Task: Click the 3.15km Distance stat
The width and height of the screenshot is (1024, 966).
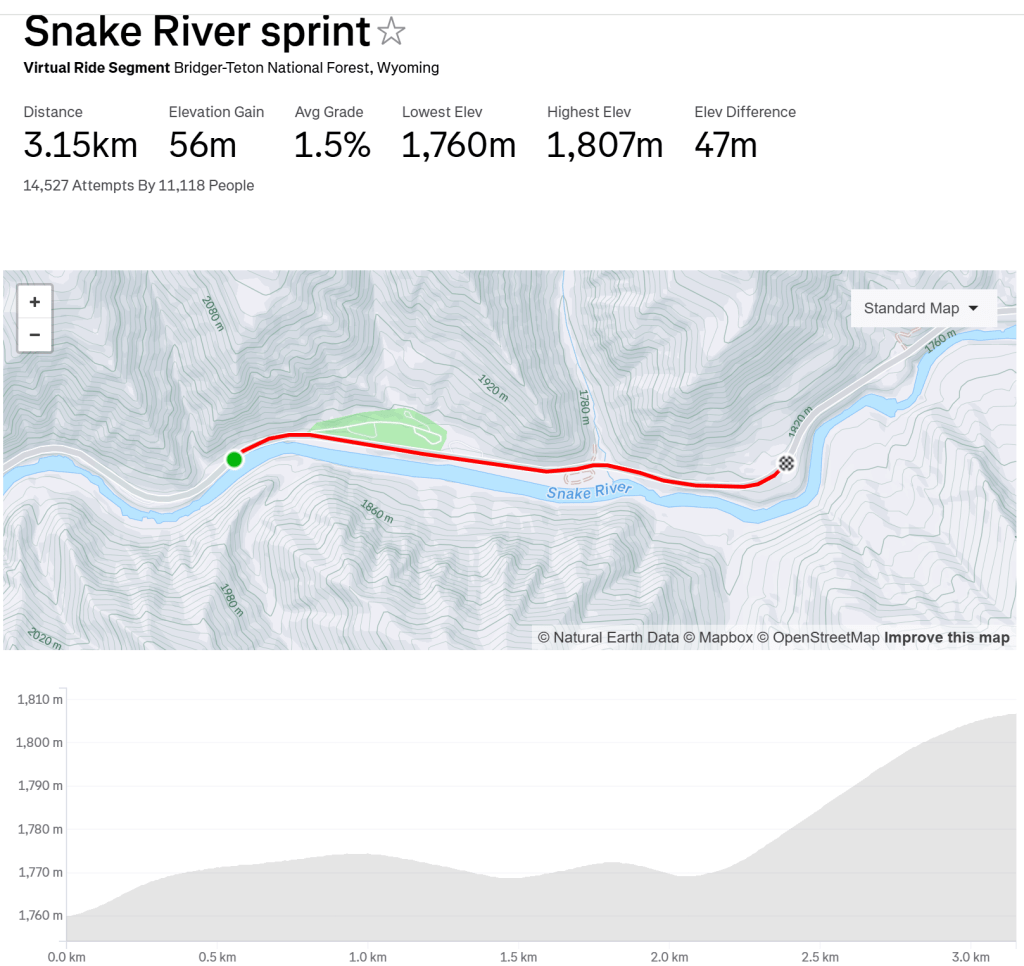Action: 80,145
